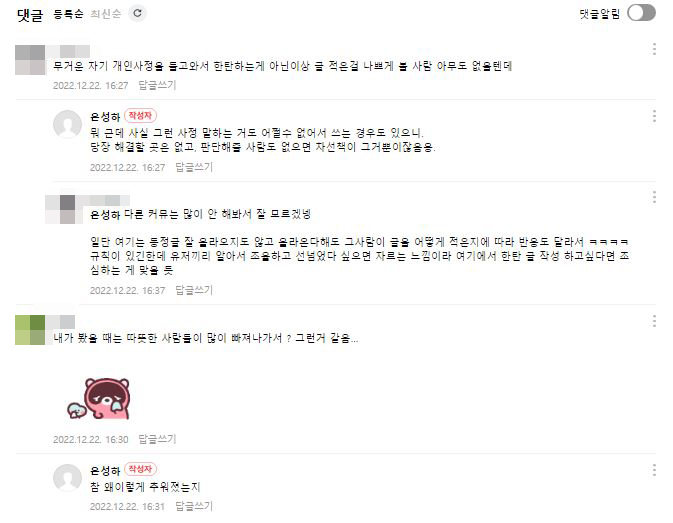673x523 pixels.
Task: Click 답글쓰기 under the 16:27 author reply
Action: click(194, 167)
